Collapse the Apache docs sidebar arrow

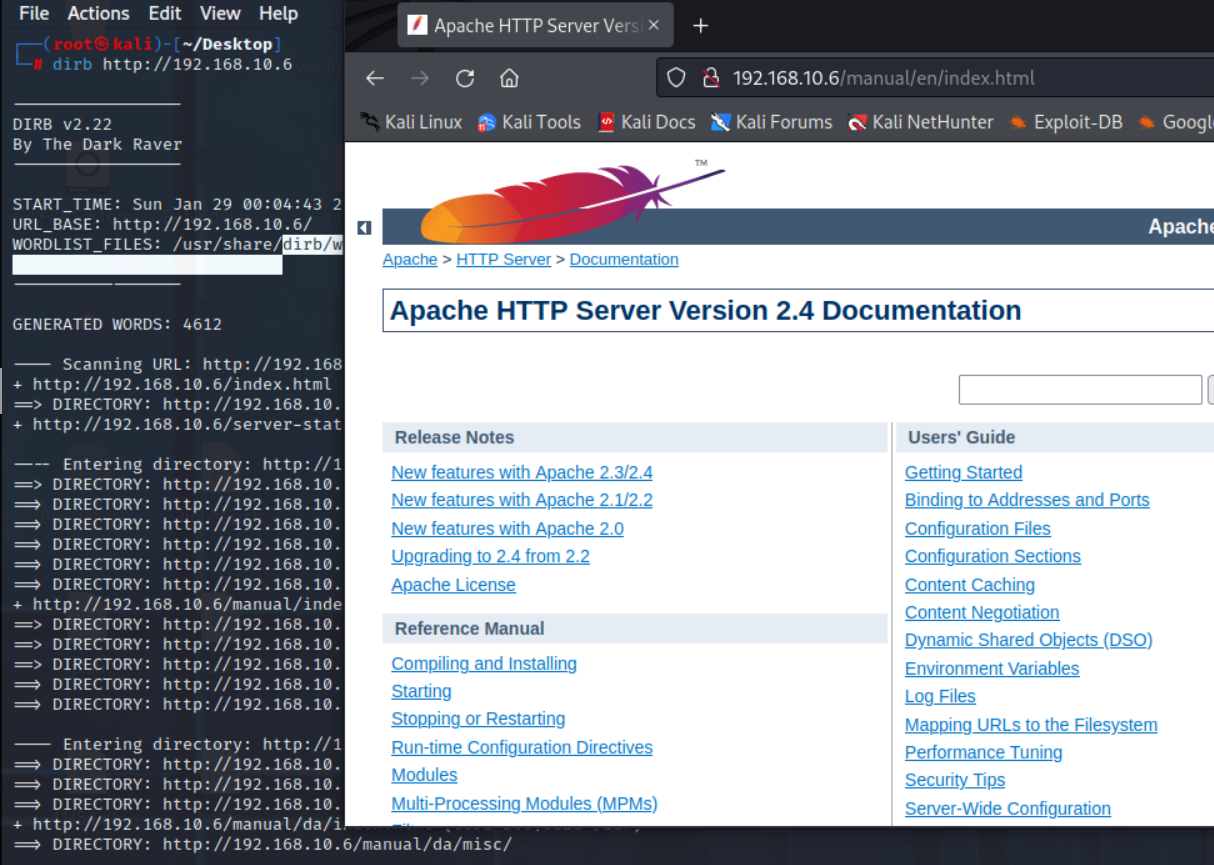pyautogui.click(x=364, y=228)
